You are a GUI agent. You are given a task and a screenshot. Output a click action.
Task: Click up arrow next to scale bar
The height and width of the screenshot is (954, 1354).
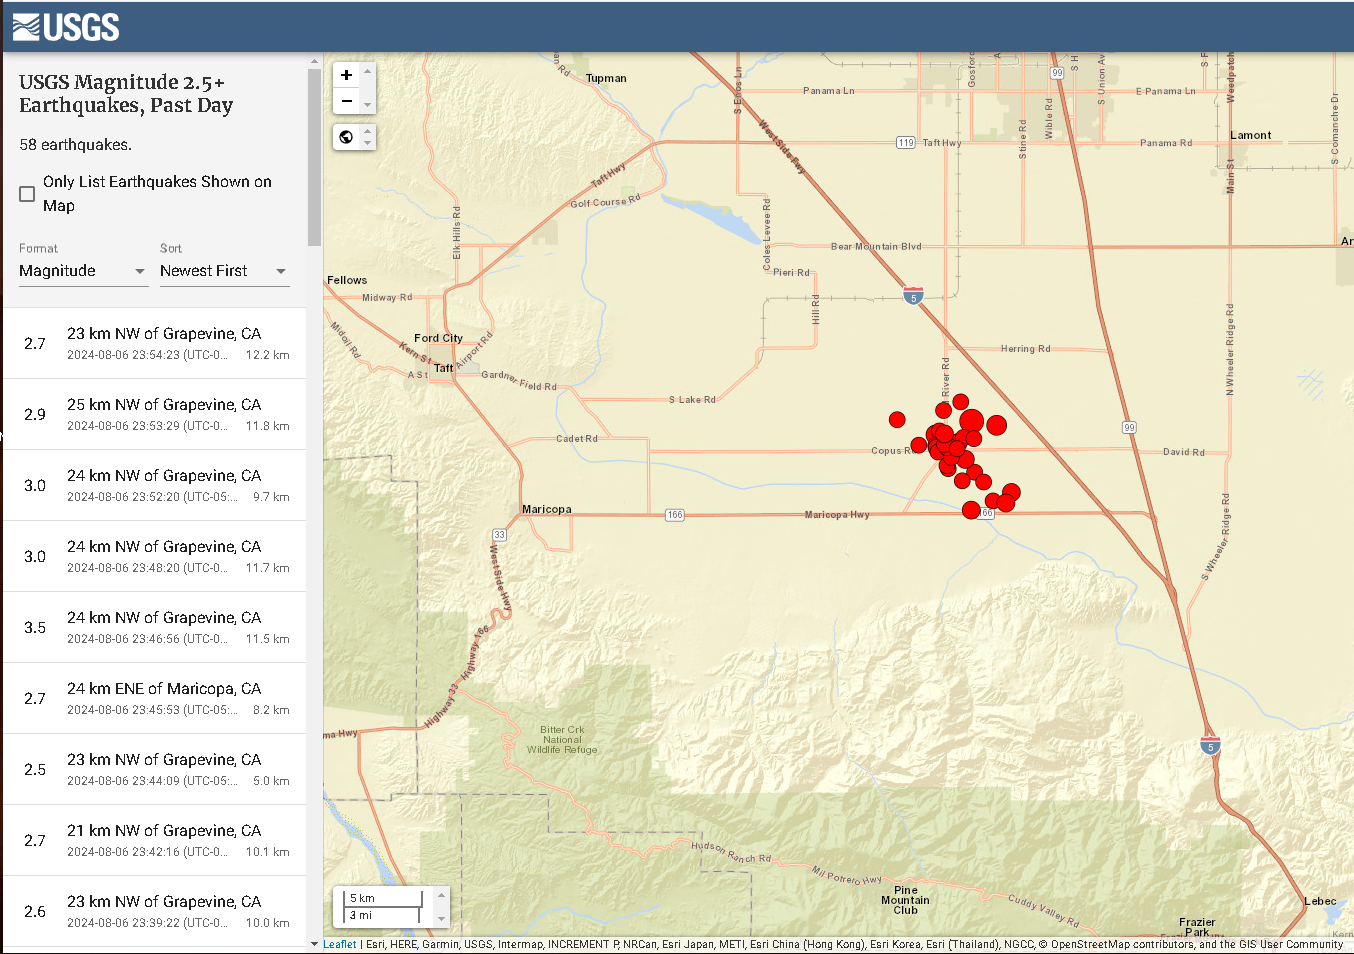pyautogui.click(x=441, y=893)
